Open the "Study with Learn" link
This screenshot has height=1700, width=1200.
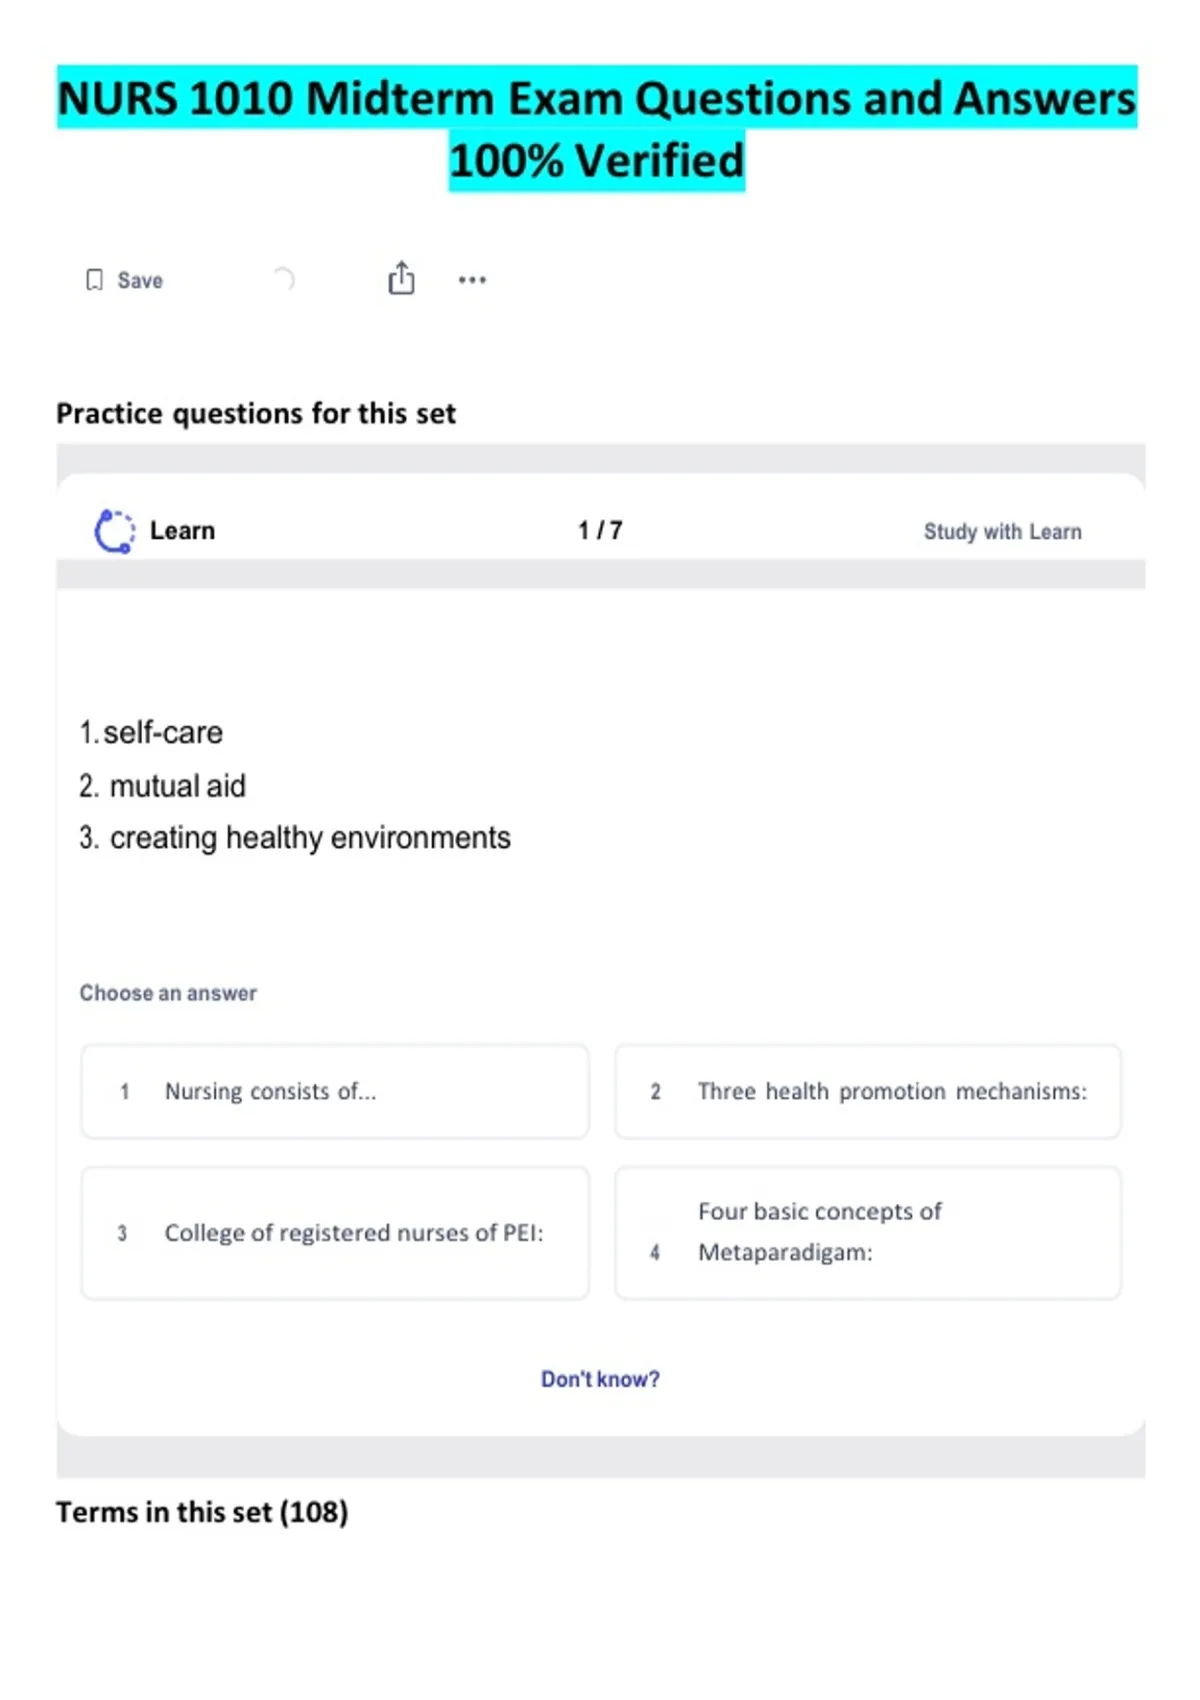(x=1002, y=531)
